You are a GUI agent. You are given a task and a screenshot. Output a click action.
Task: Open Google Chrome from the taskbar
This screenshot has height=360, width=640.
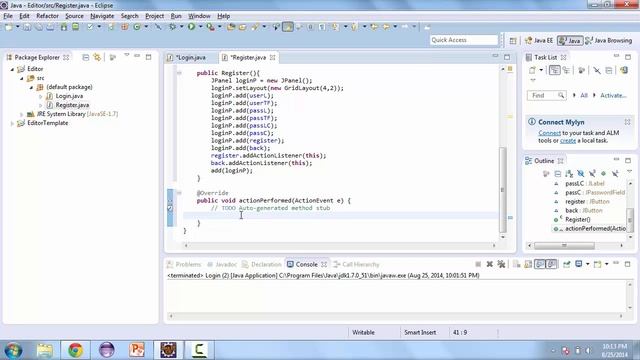click(x=76, y=350)
